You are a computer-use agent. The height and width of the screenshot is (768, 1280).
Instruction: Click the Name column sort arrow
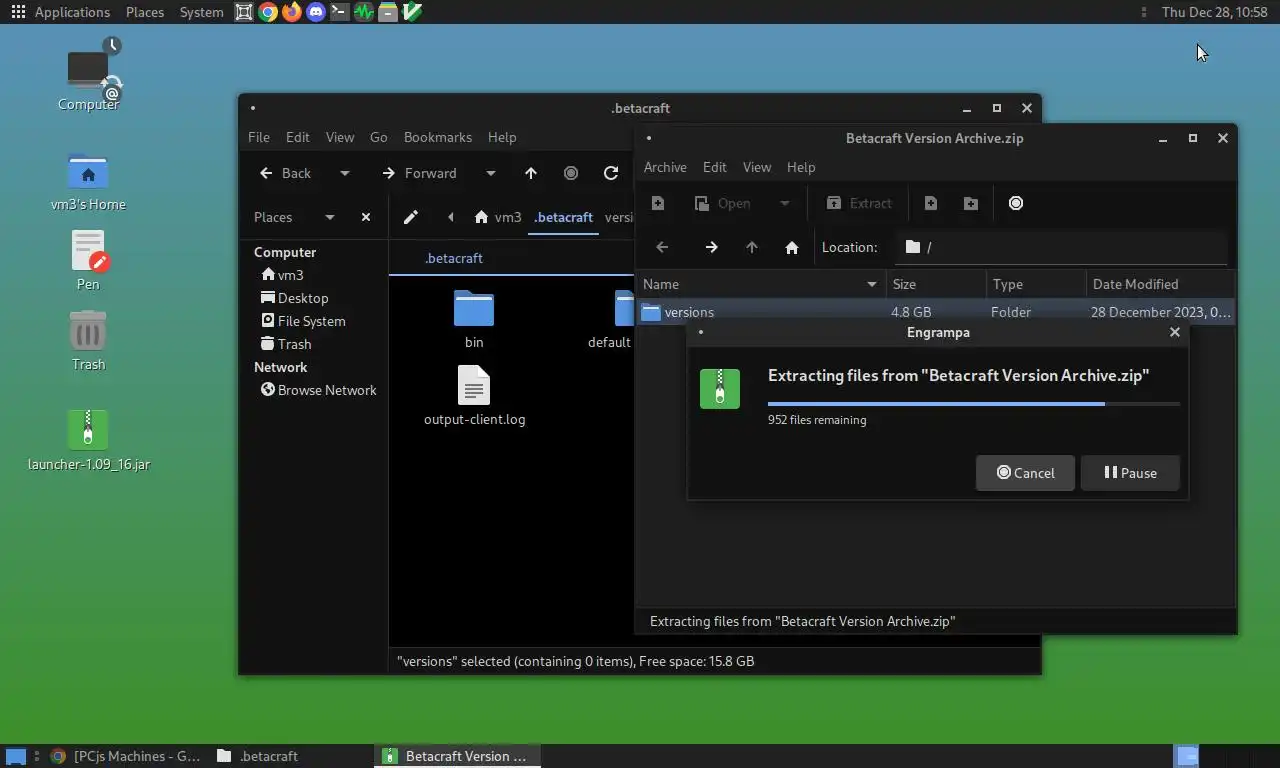[x=872, y=285]
